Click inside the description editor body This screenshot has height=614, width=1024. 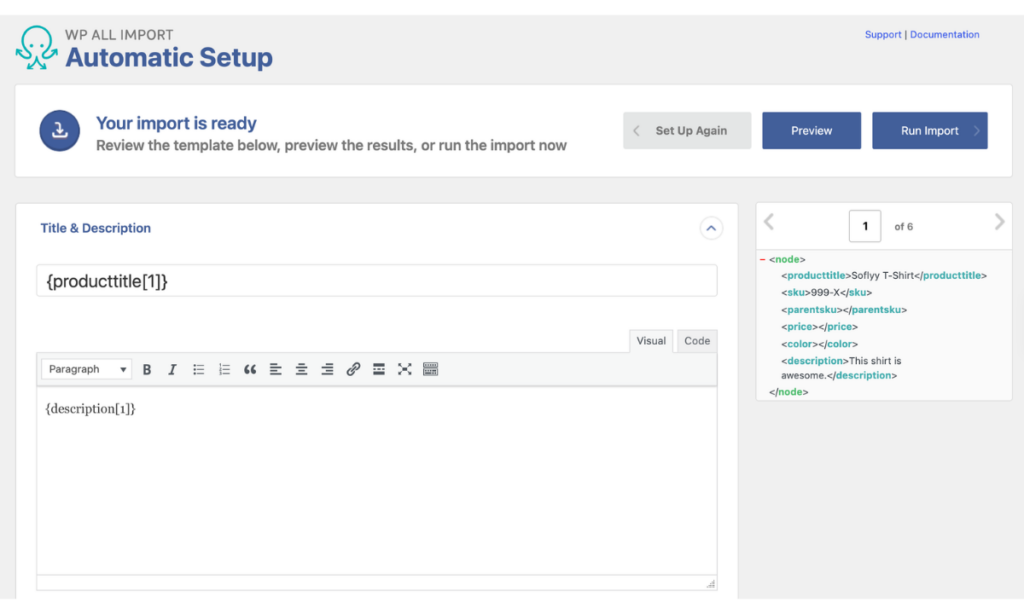pos(377,480)
